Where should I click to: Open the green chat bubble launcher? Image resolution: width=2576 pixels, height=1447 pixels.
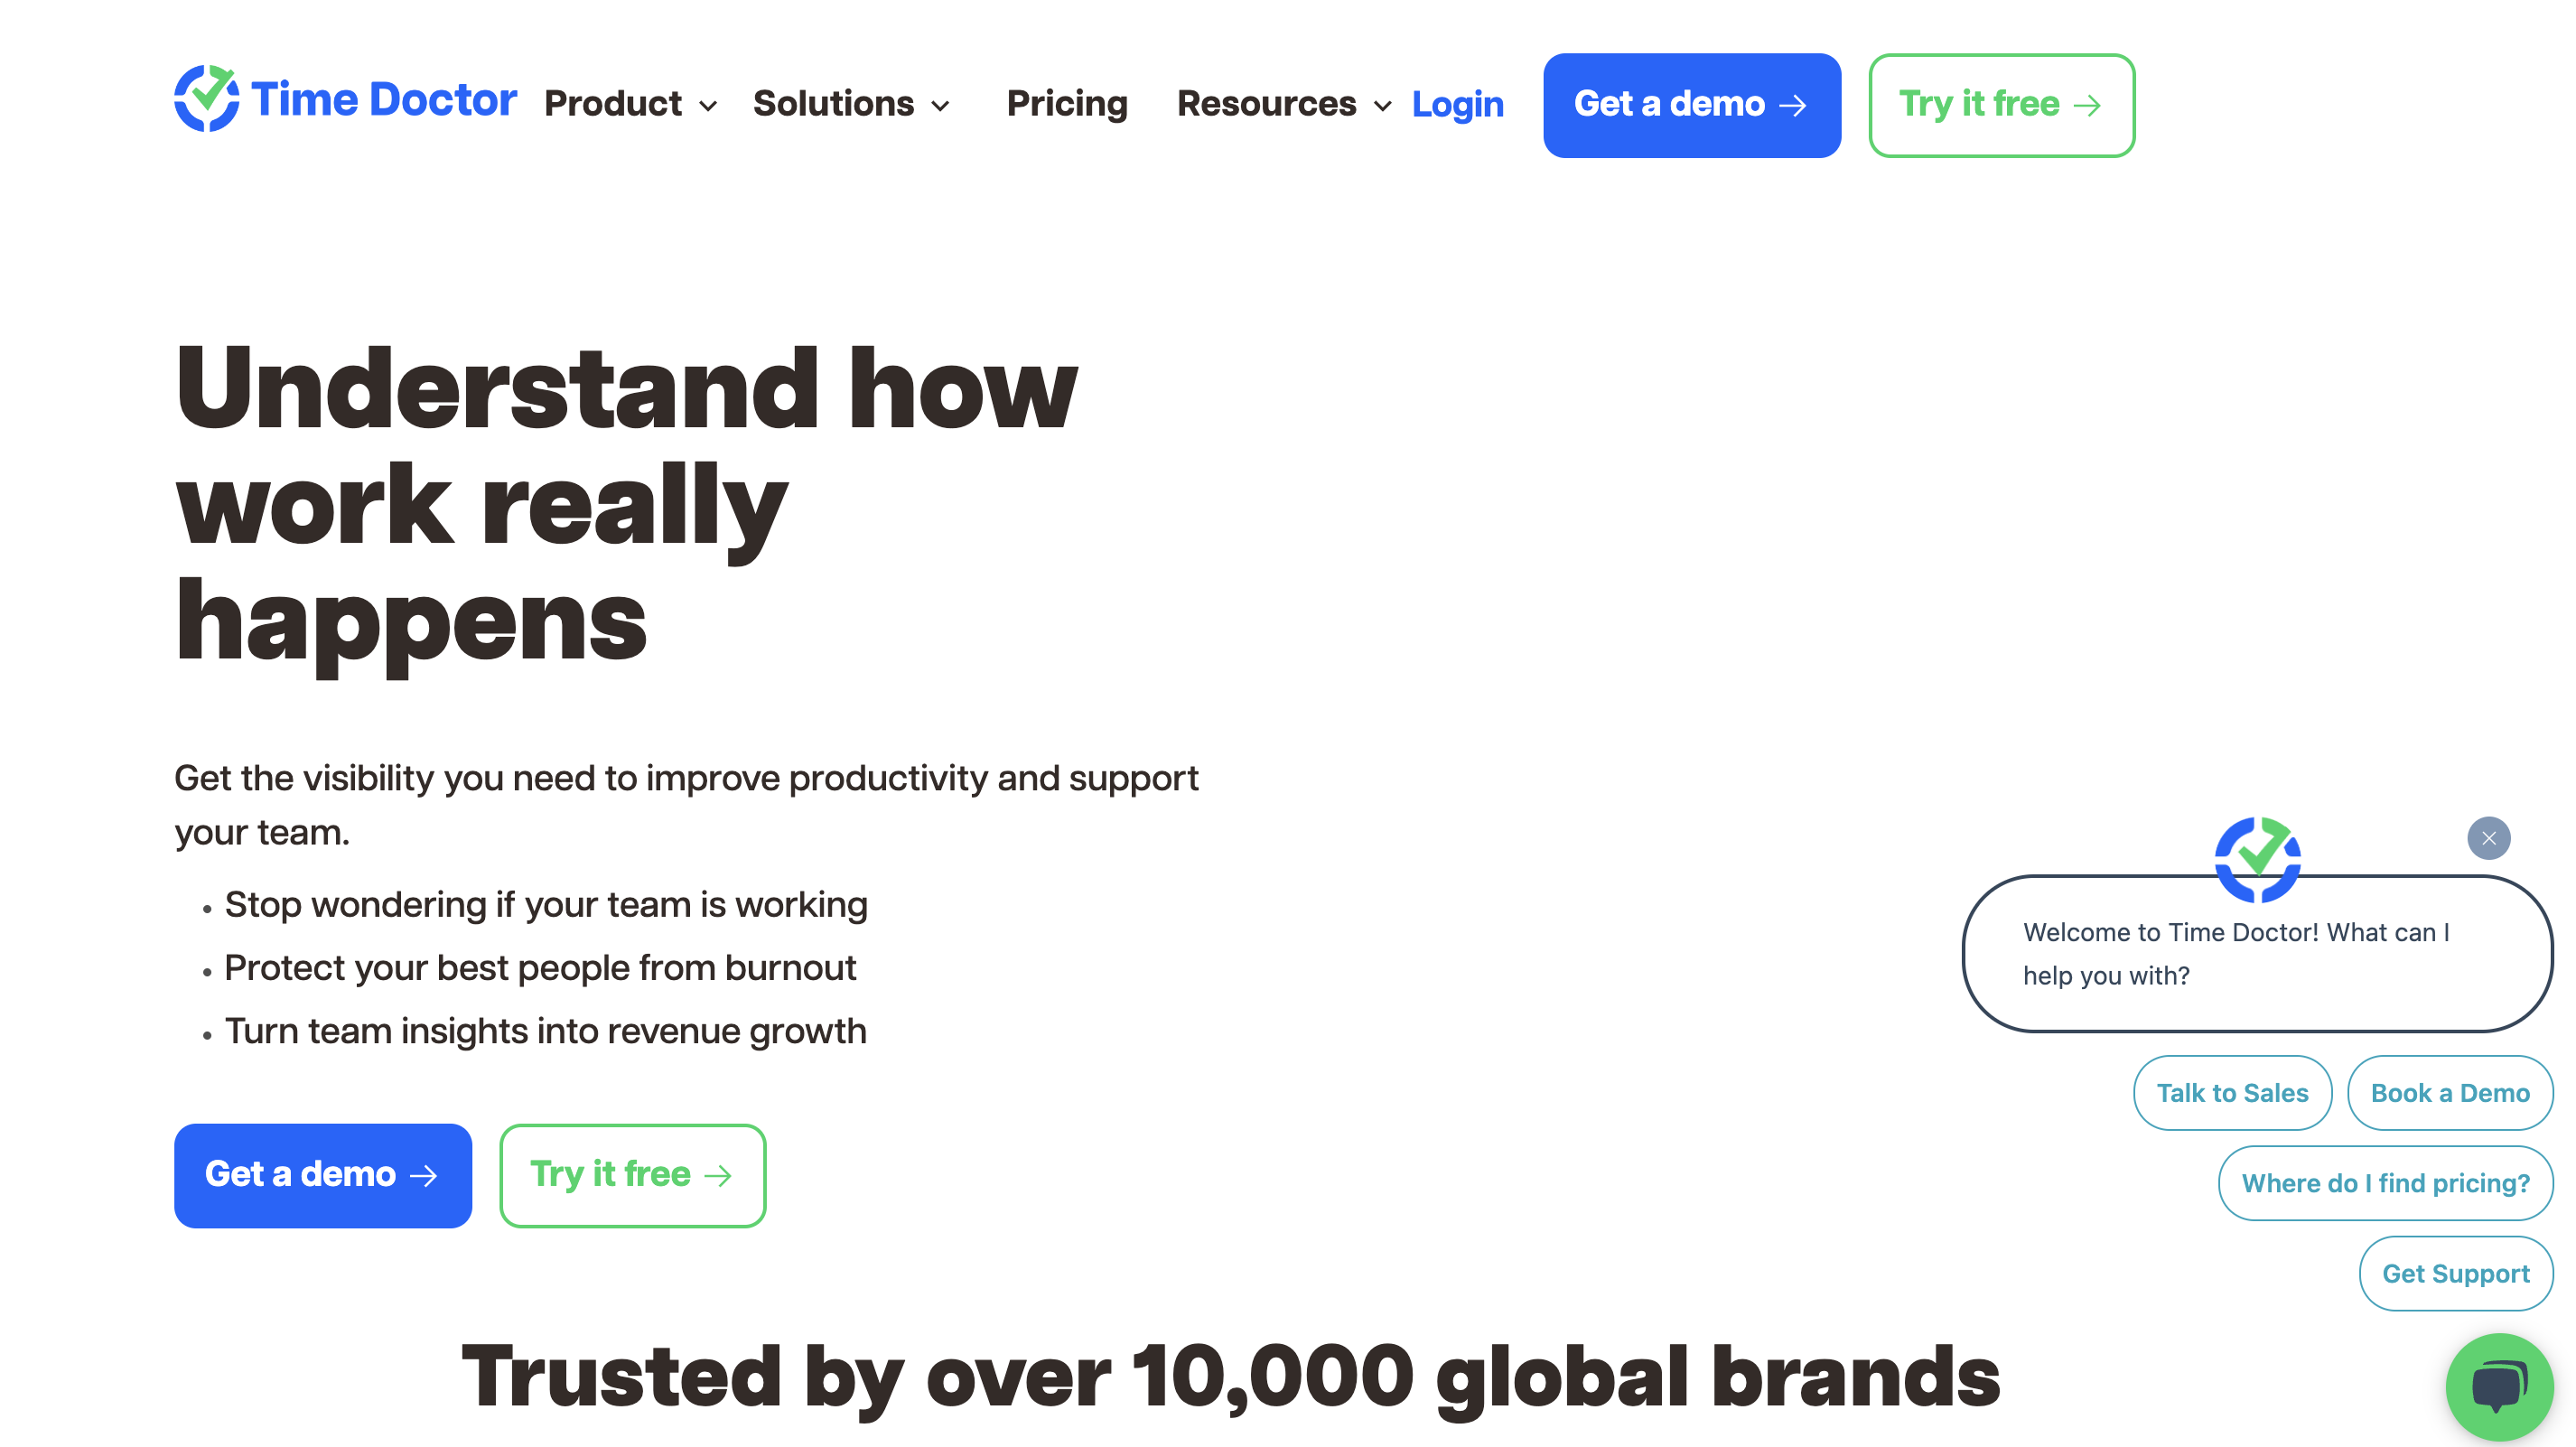pyautogui.click(x=2498, y=1387)
